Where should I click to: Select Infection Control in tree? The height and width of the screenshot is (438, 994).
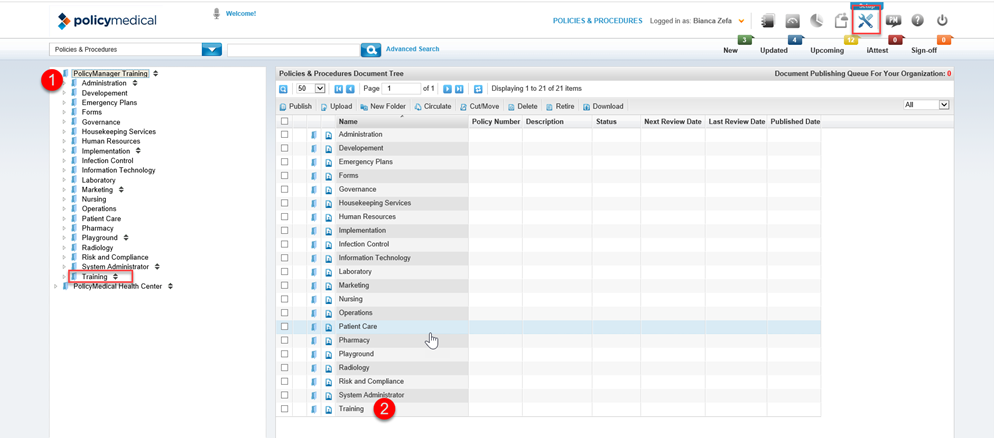coord(108,160)
